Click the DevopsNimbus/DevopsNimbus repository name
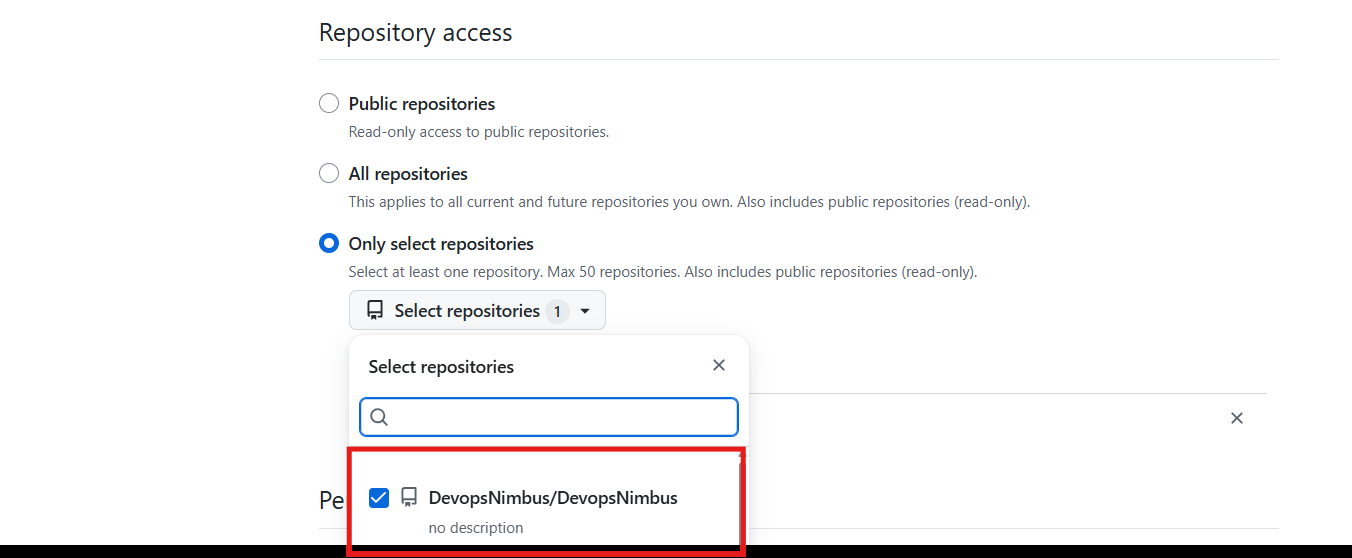The width and height of the screenshot is (1352, 558). (x=553, y=497)
